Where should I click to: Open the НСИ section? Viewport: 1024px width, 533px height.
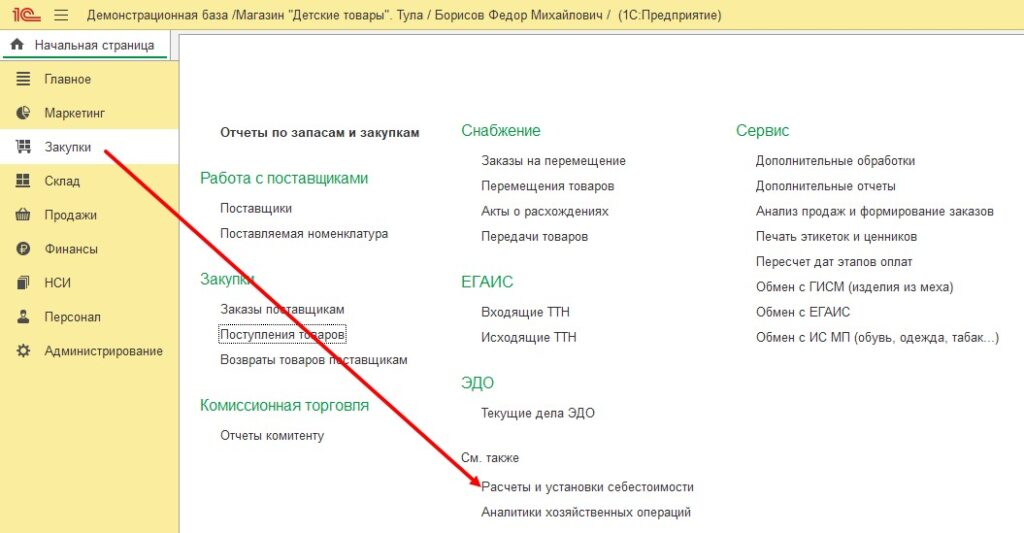57,283
